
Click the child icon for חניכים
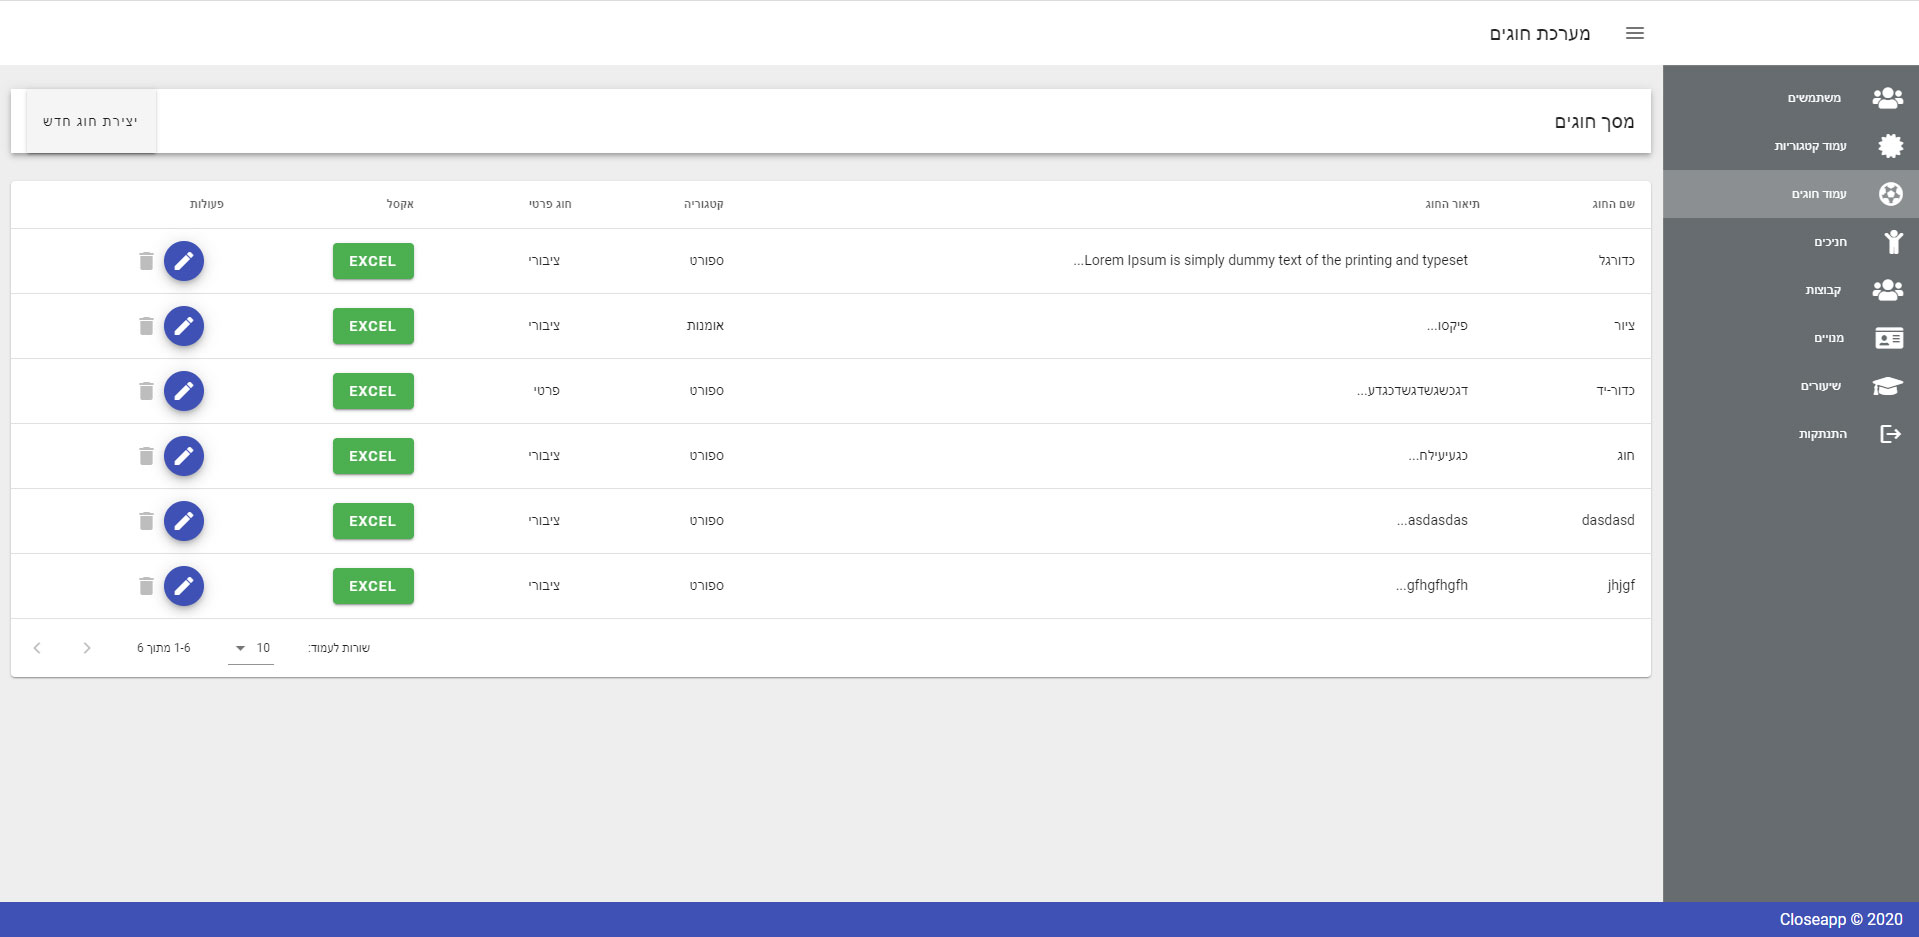pos(1892,242)
